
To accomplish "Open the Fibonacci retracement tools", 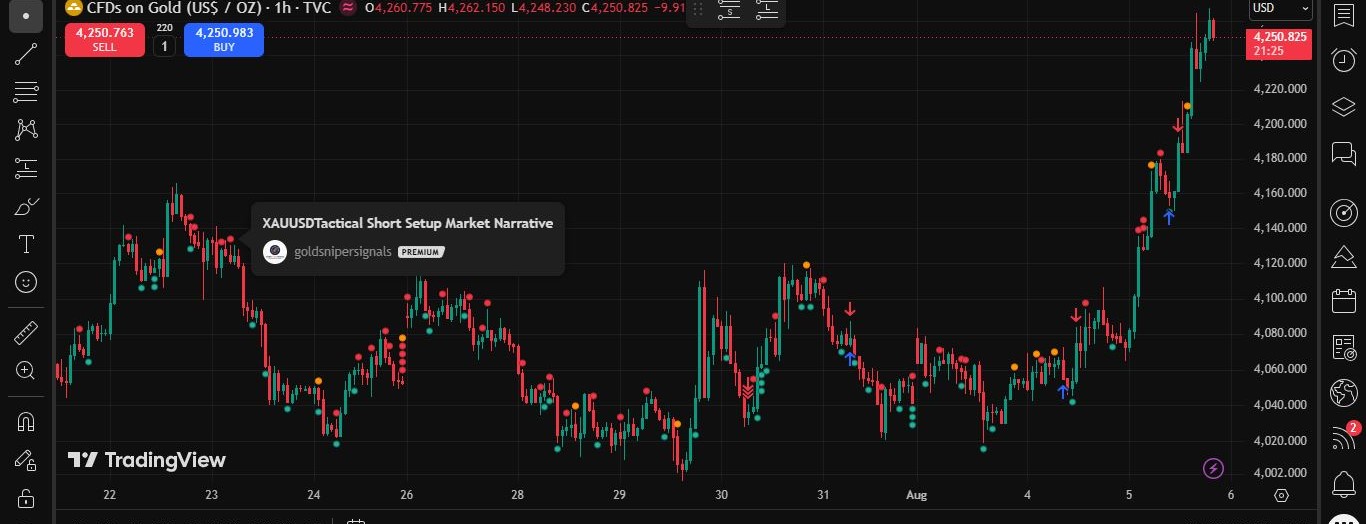I will point(26,92).
